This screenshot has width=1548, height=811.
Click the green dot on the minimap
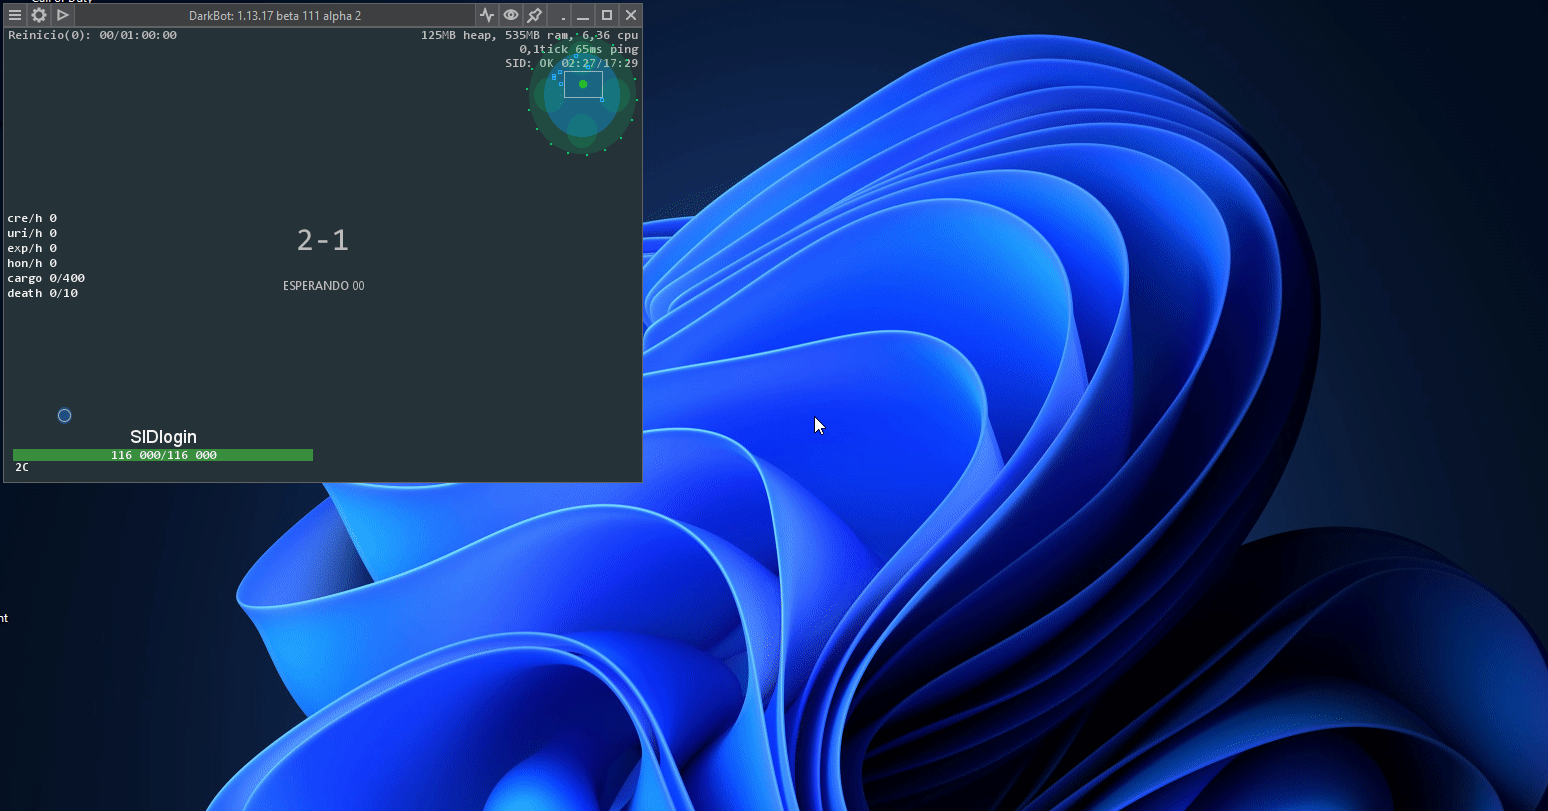tap(583, 84)
